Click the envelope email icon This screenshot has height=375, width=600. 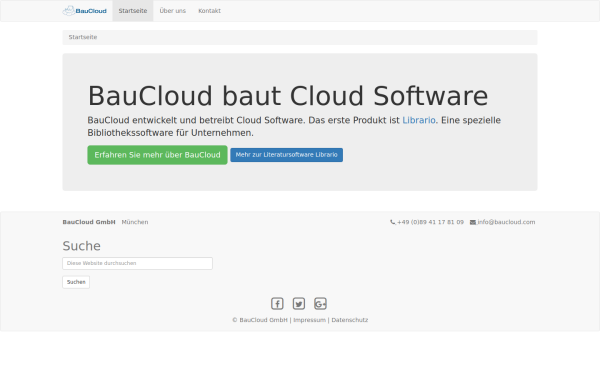[473, 222]
